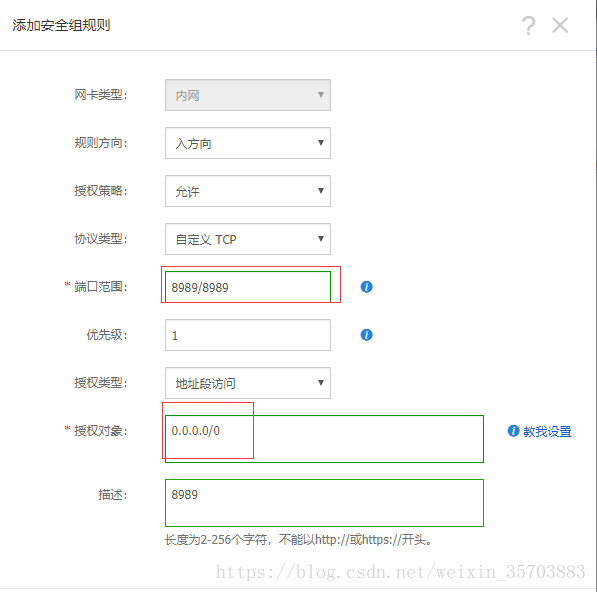Viewport: 597px width, 592px height.
Task: Click the 端口范围 label
Action: (101, 287)
